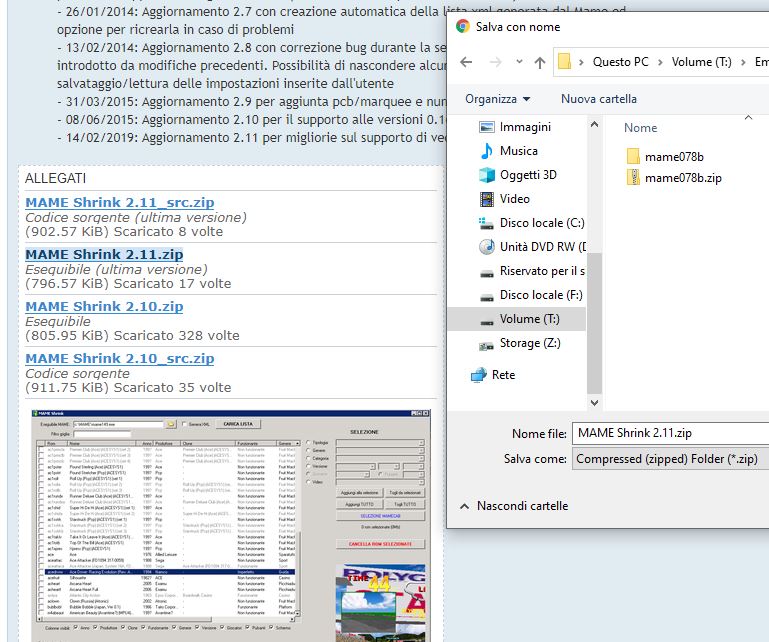Go up one folder level with the up arrow
Image resolution: width=769 pixels, height=642 pixels.
click(x=540, y=62)
